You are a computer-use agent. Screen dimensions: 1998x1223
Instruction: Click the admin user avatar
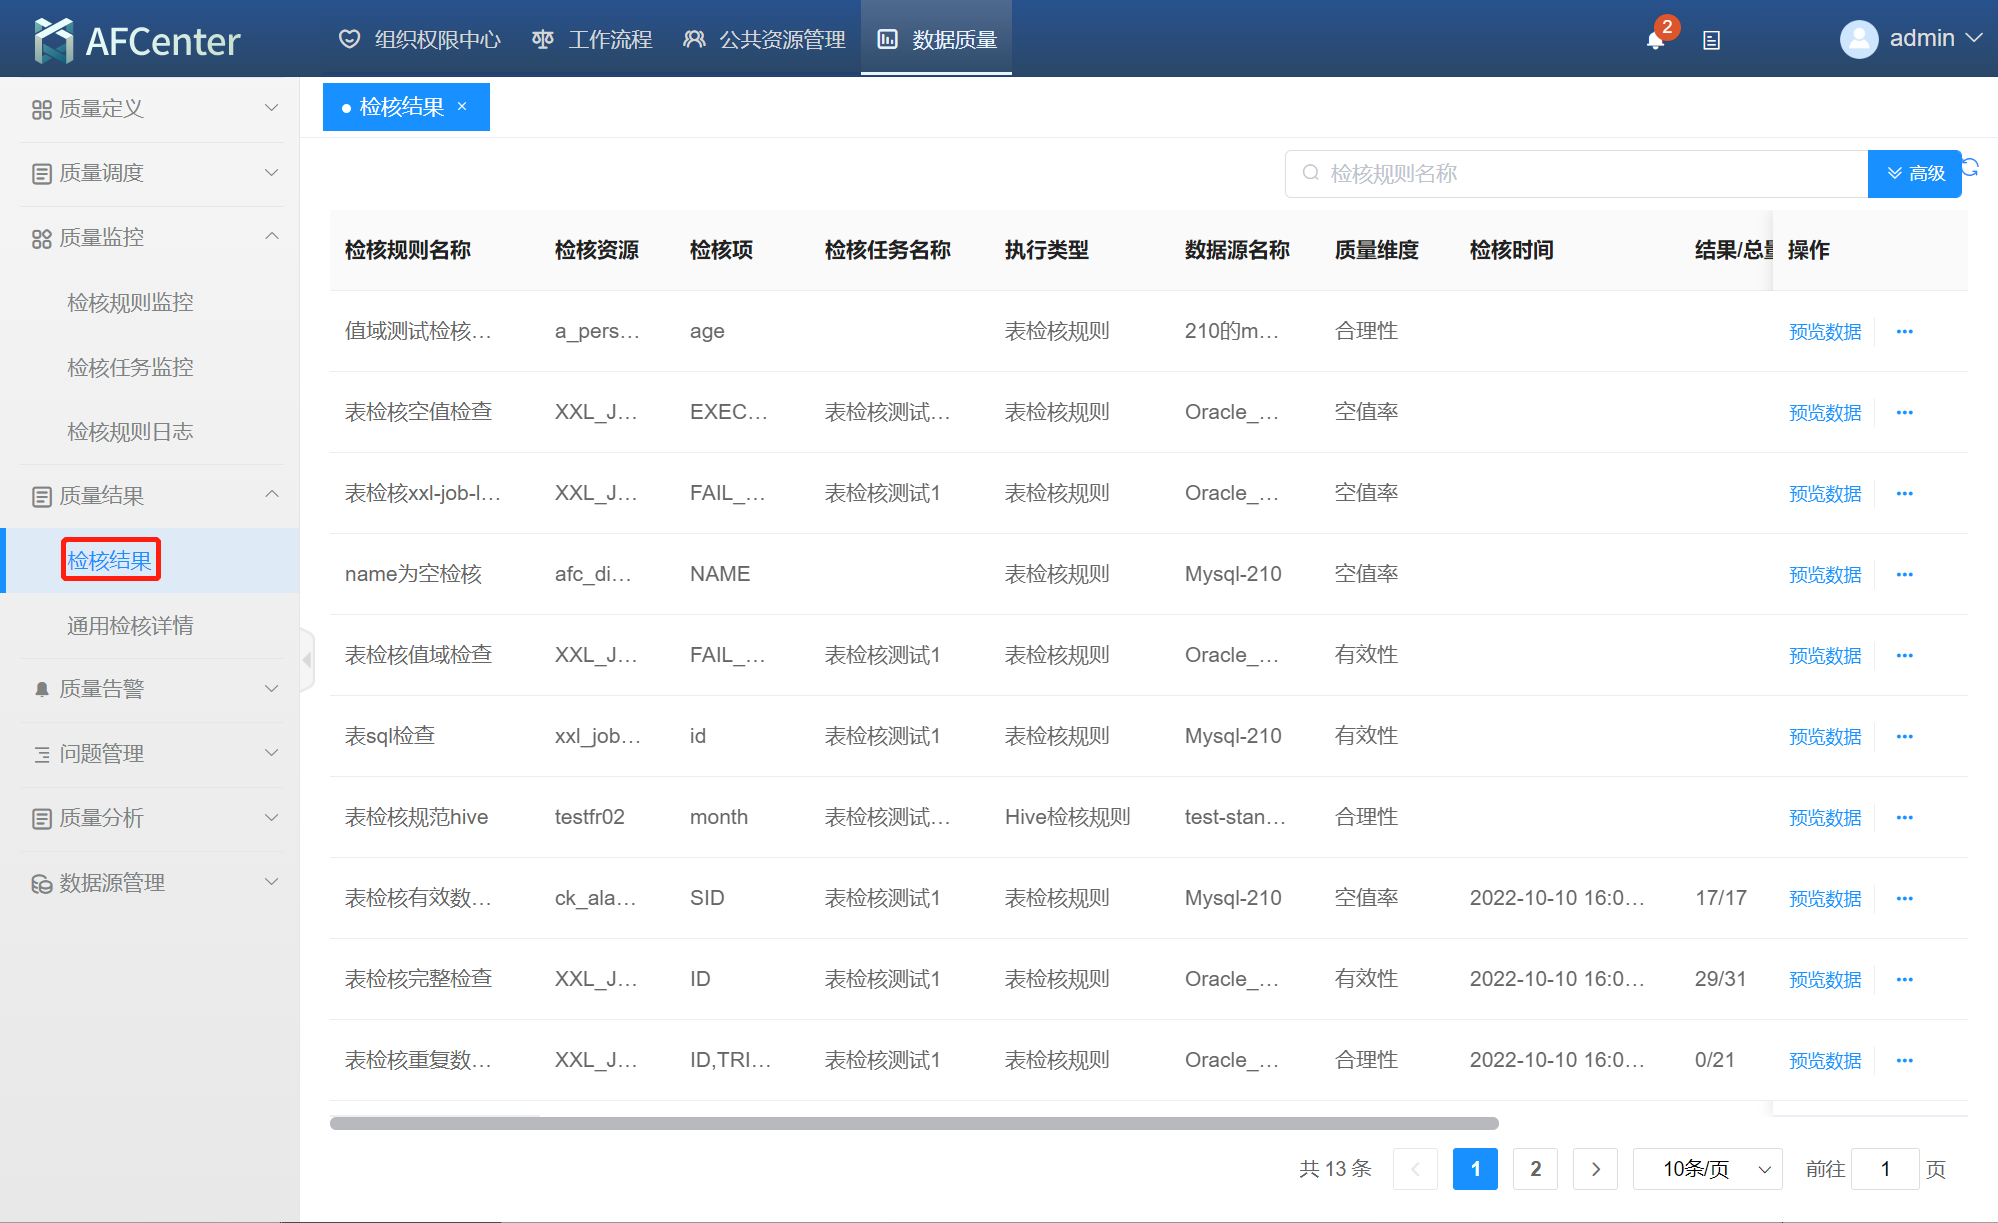[1858, 39]
